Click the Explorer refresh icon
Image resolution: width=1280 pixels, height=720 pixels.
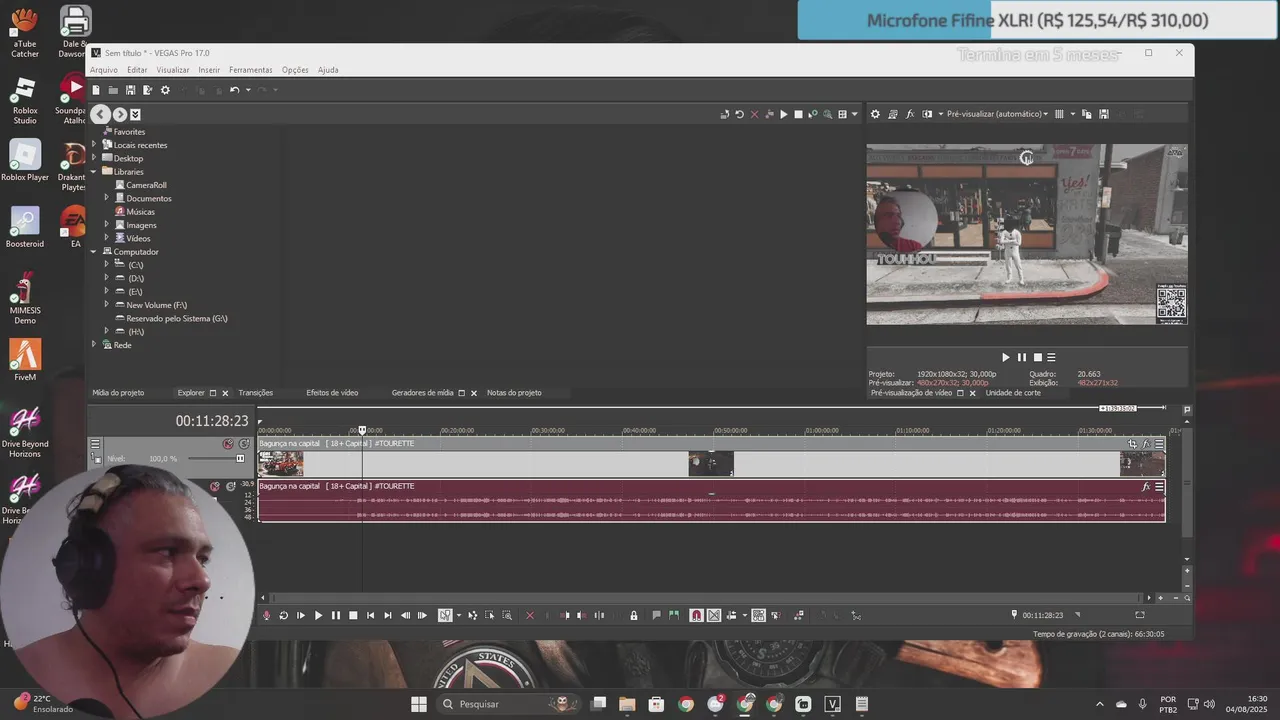(x=739, y=114)
